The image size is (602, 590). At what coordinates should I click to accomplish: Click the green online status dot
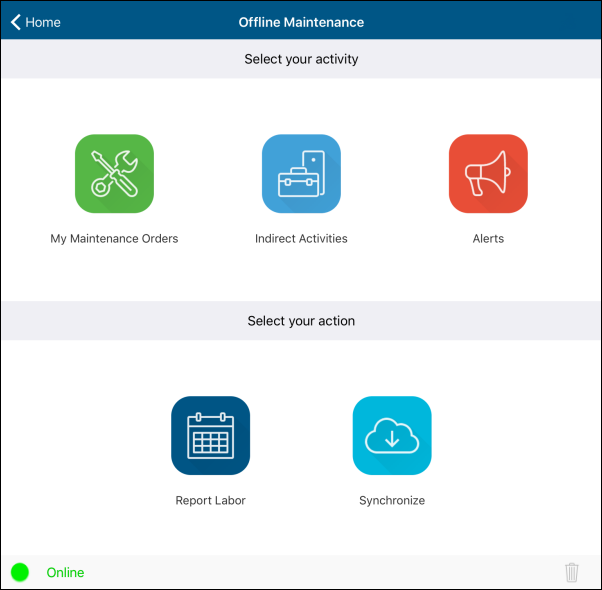coord(20,572)
